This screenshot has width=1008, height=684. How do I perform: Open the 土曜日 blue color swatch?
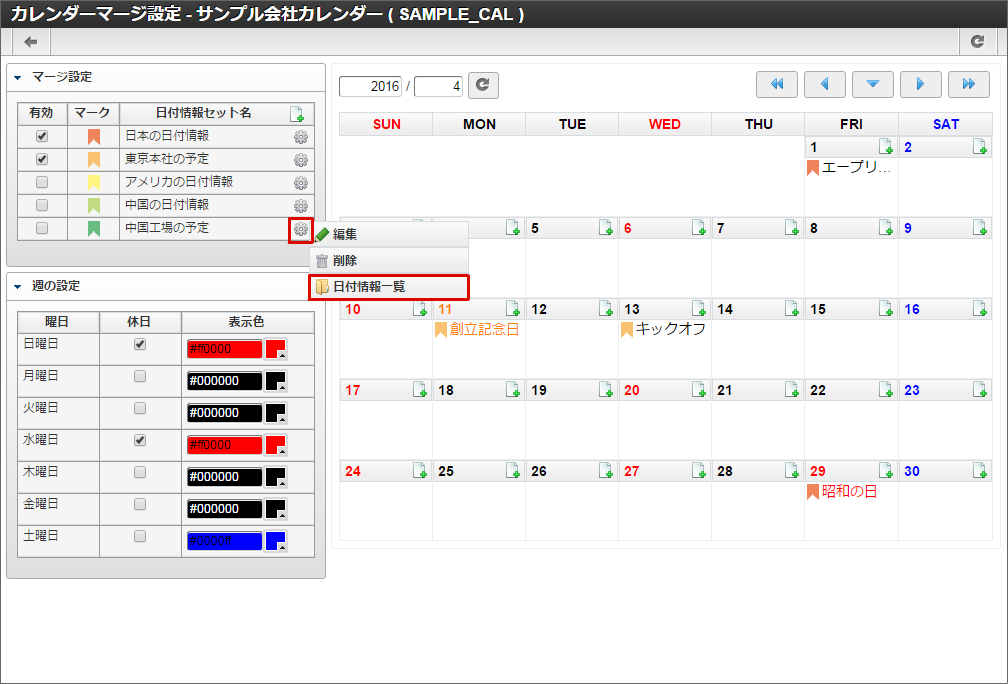click(x=276, y=541)
